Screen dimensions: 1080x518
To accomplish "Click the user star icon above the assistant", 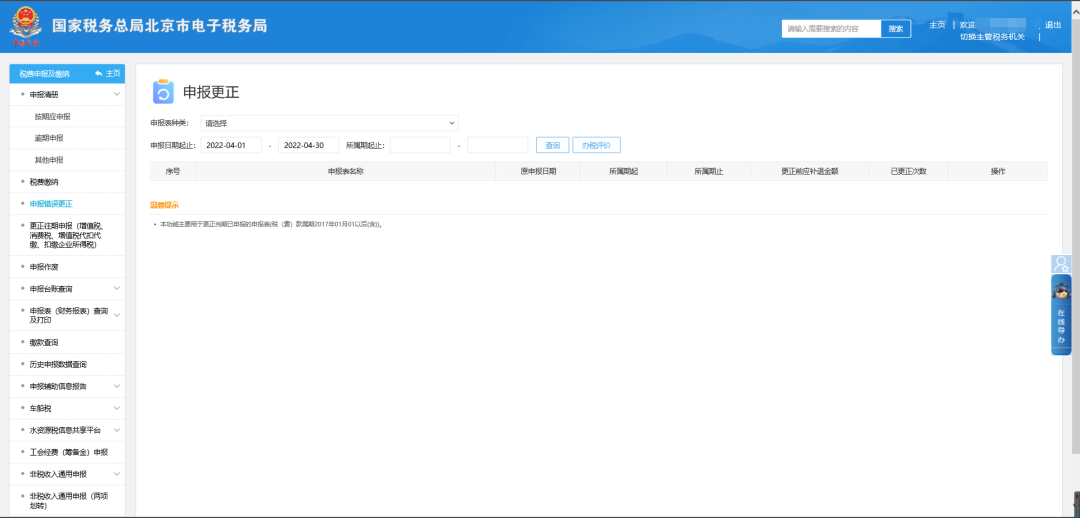I will click(x=1061, y=264).
